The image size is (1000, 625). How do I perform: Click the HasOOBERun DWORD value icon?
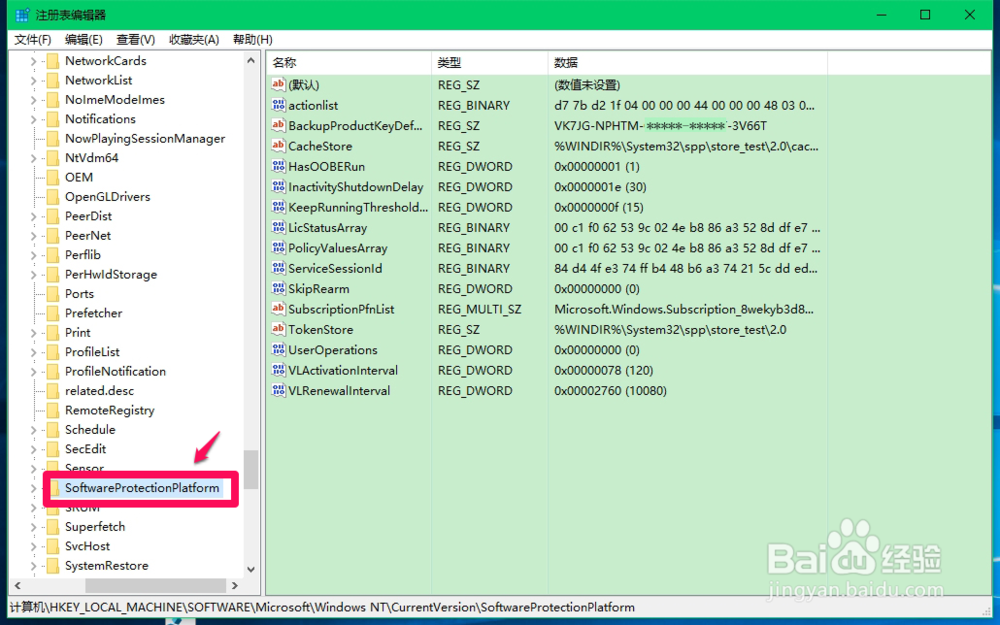coord(278,166)
